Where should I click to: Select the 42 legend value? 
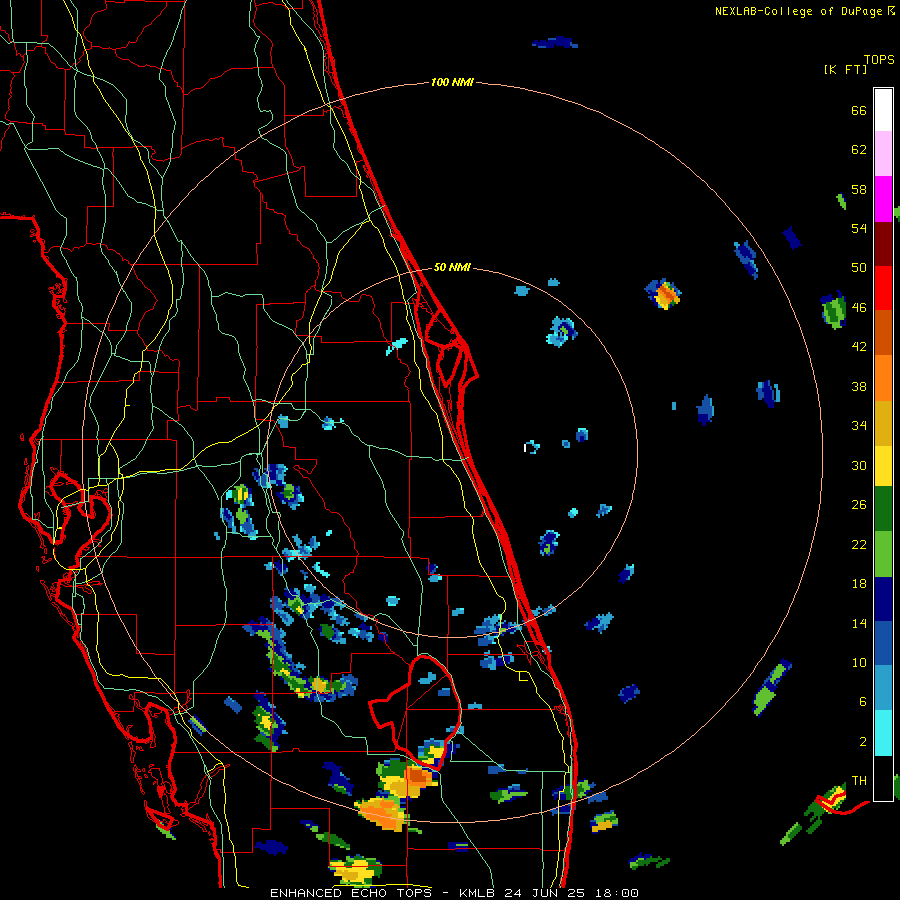[x=859, y=347]
